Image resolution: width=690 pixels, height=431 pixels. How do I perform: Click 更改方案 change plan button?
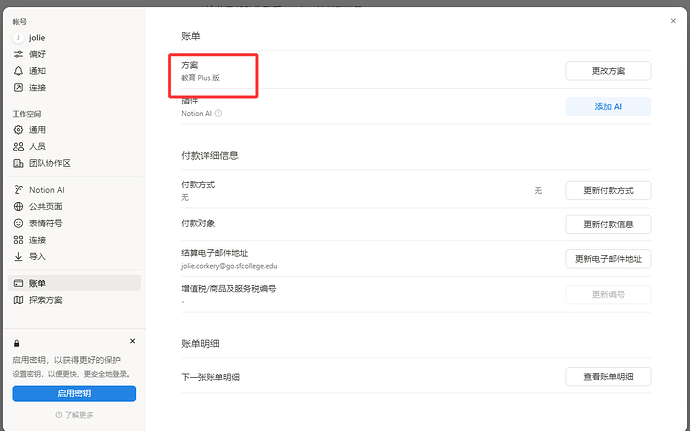click(x=608, y=71)
